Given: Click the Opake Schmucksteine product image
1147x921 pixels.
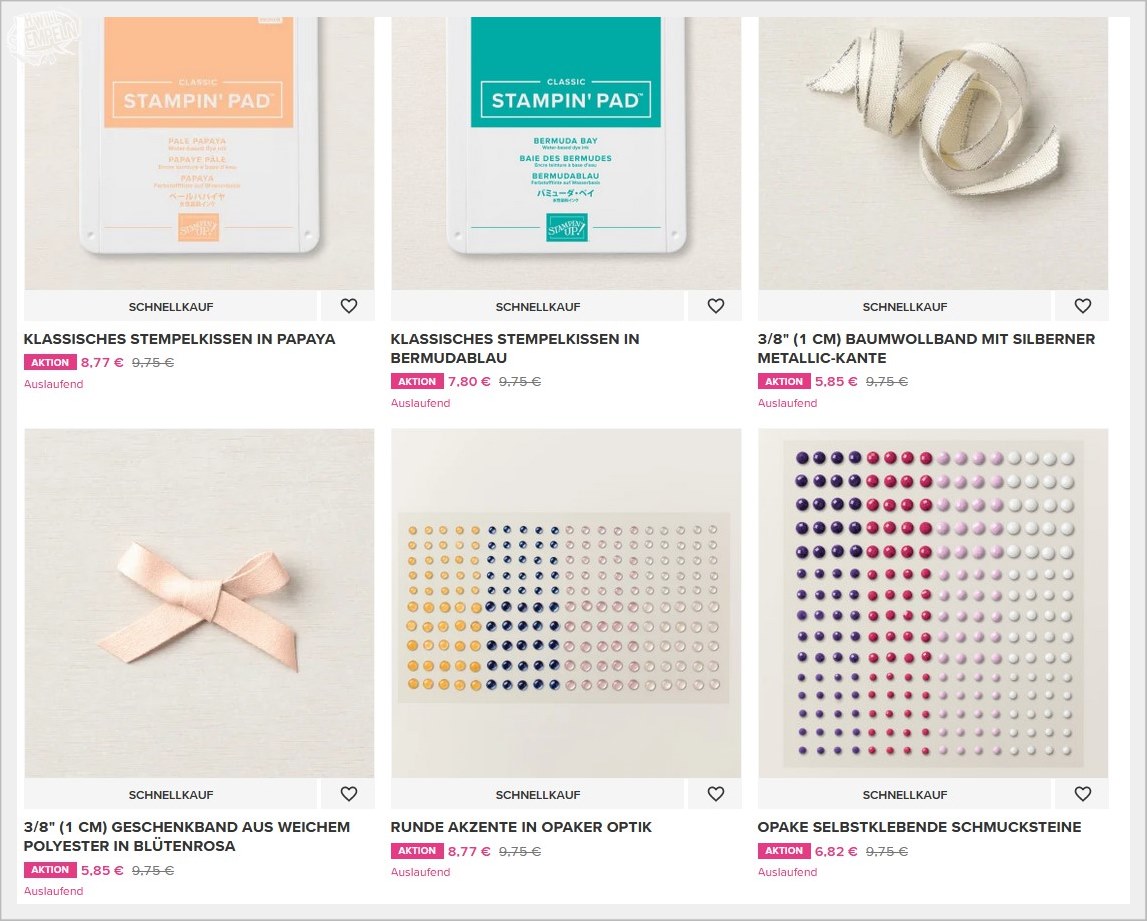Looking at the screenshot, I should 933,603.
